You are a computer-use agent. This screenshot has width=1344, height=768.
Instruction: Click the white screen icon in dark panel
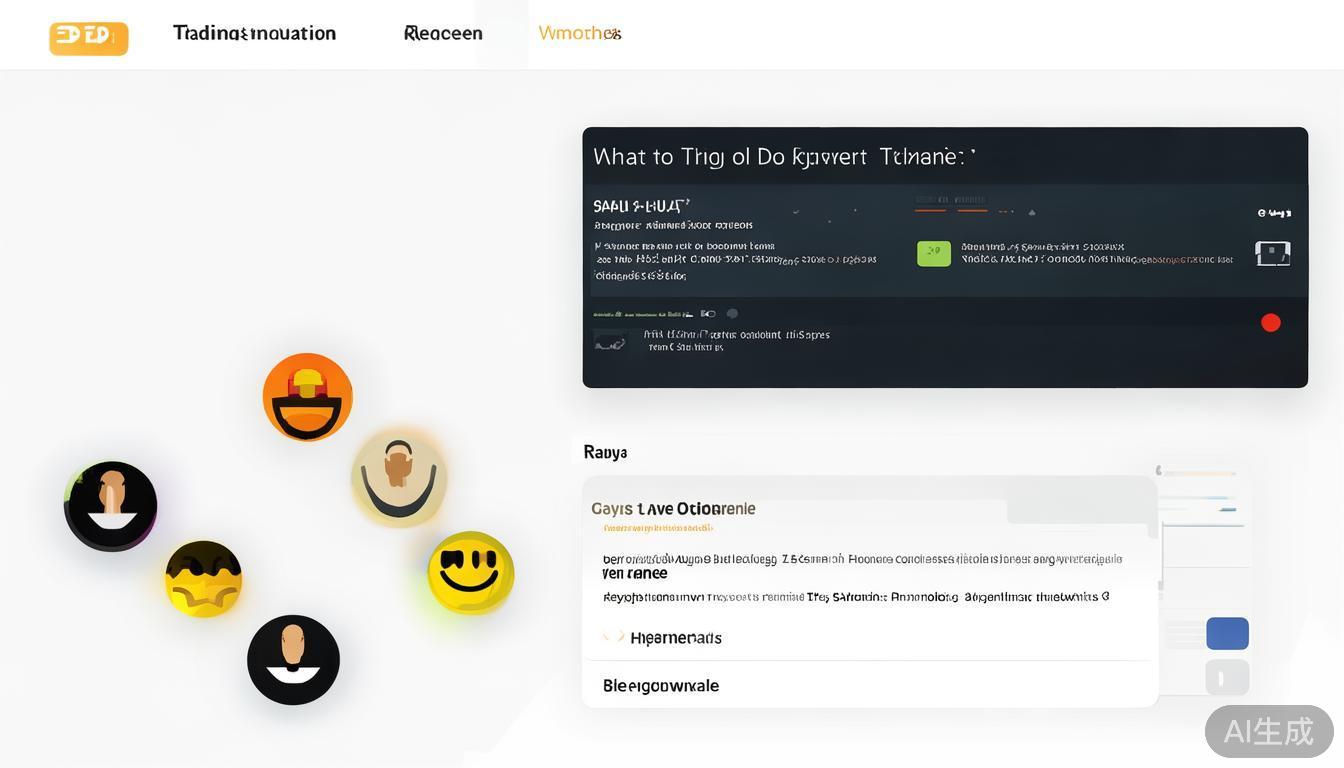[x=1272, y=253]
